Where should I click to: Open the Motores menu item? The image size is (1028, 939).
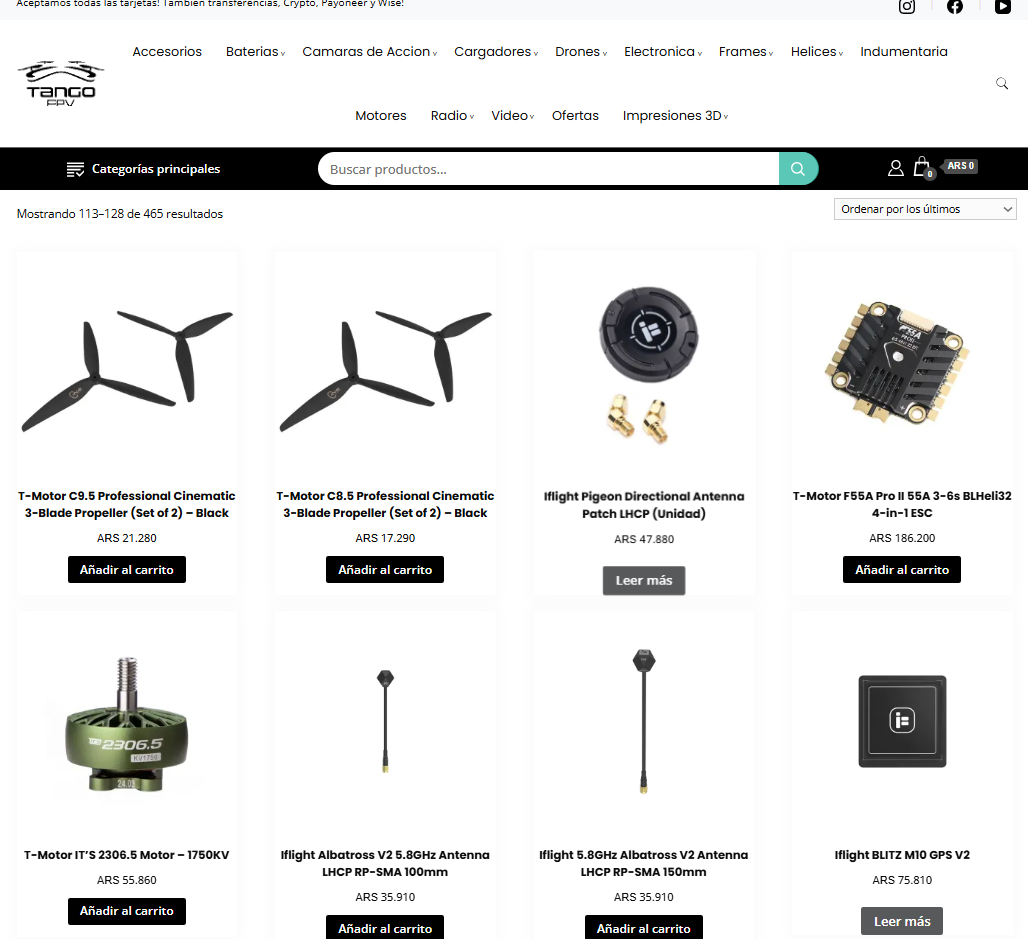pyautogui.click(x=381, y=116)
